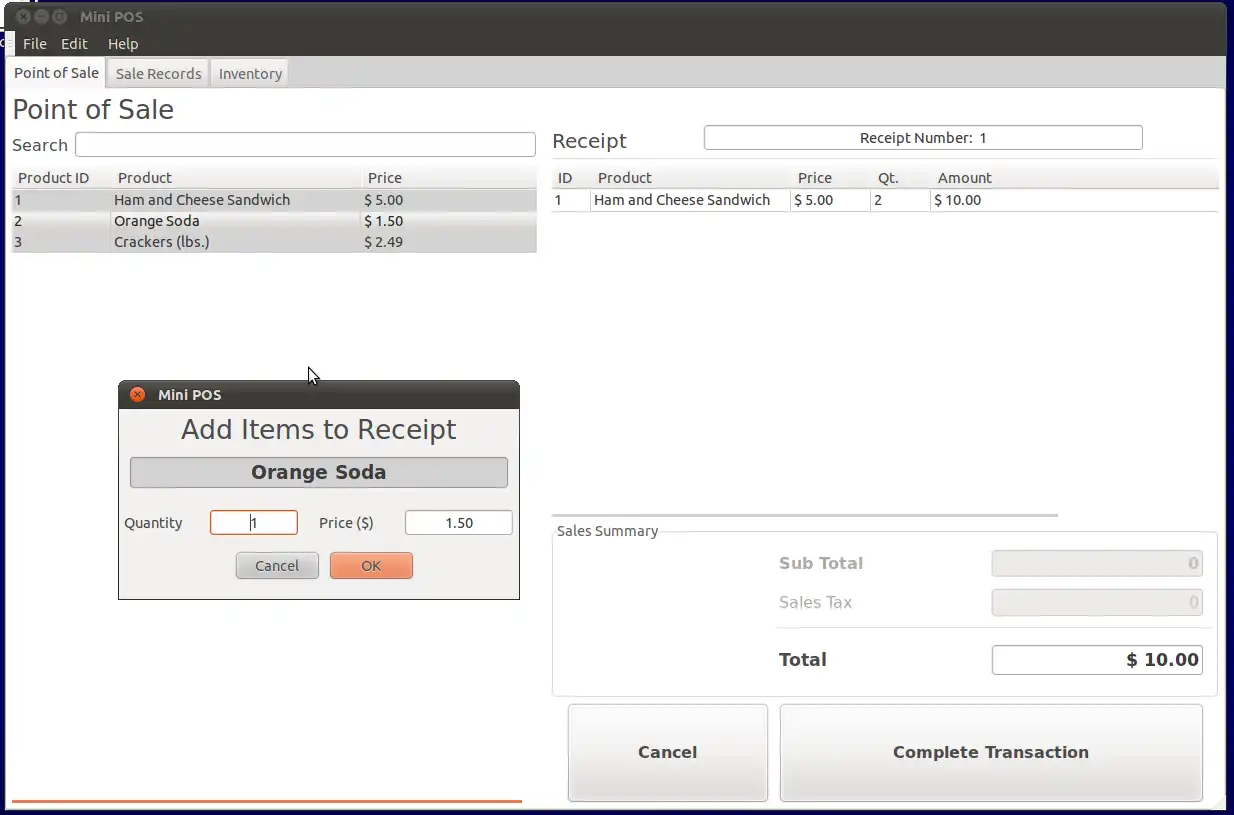Click the Price header in product list
Screen dimensions: 1234x815
449,178
